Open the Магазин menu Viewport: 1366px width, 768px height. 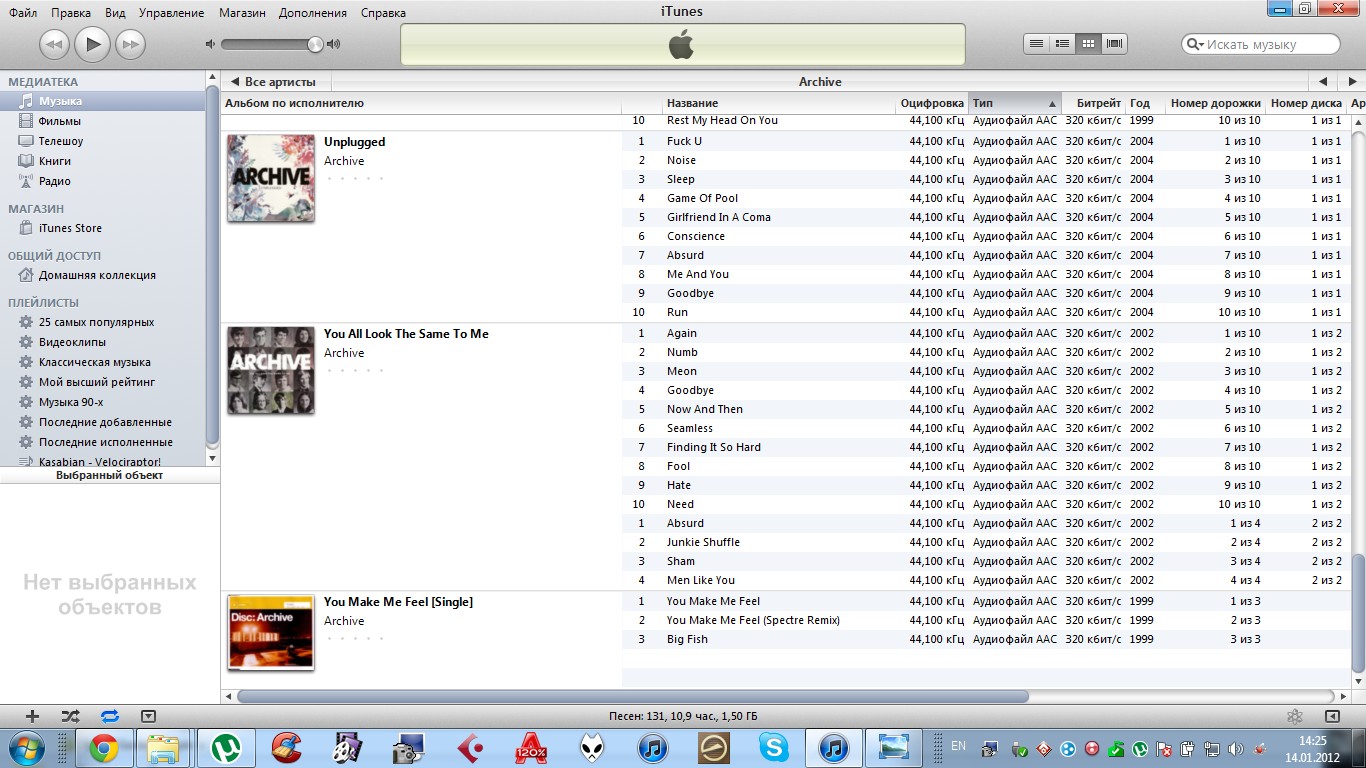[242, 13]
